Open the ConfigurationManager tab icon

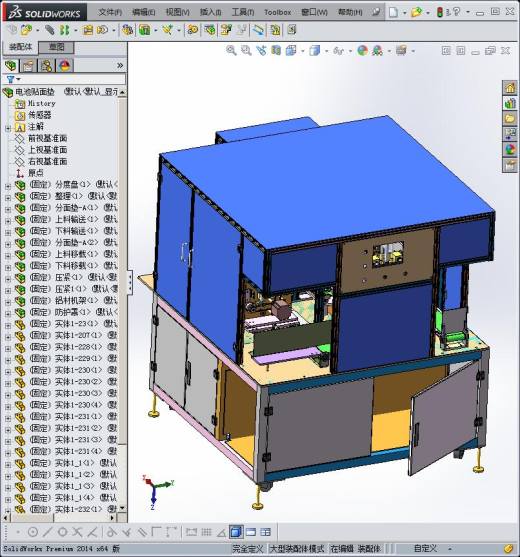47,65
